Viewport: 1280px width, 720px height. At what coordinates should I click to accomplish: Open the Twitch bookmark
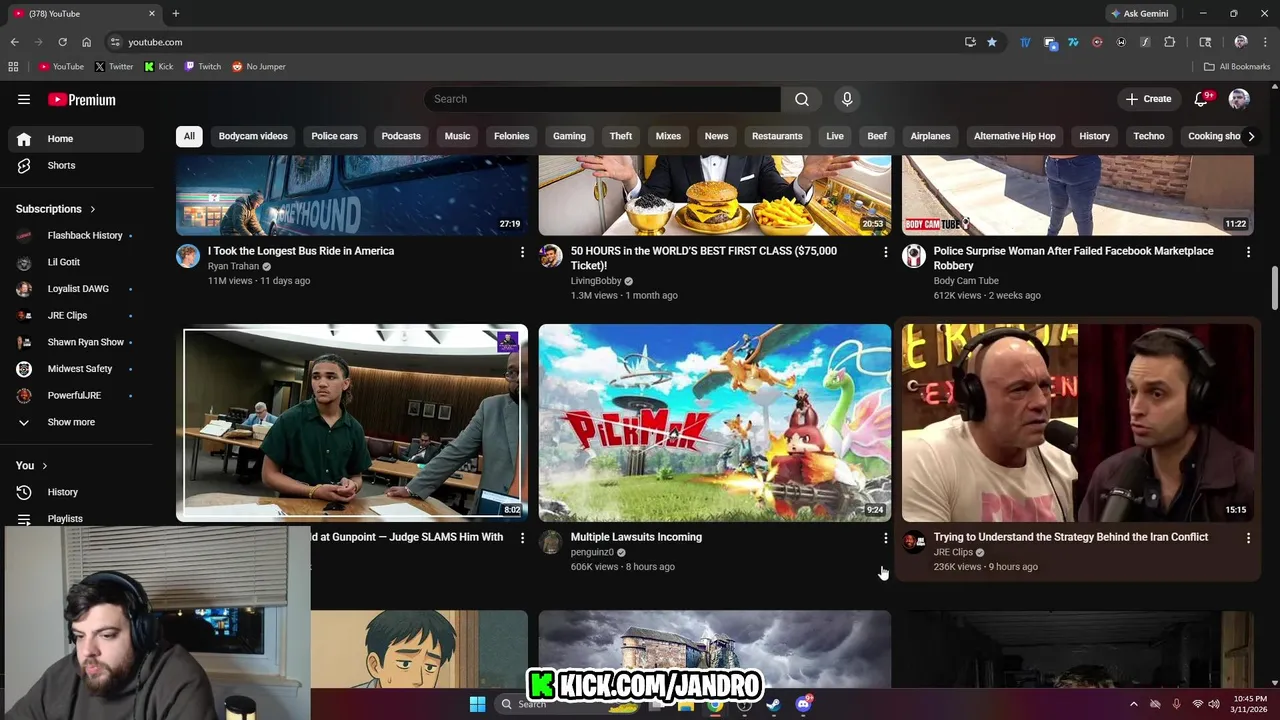click(202, 67)
